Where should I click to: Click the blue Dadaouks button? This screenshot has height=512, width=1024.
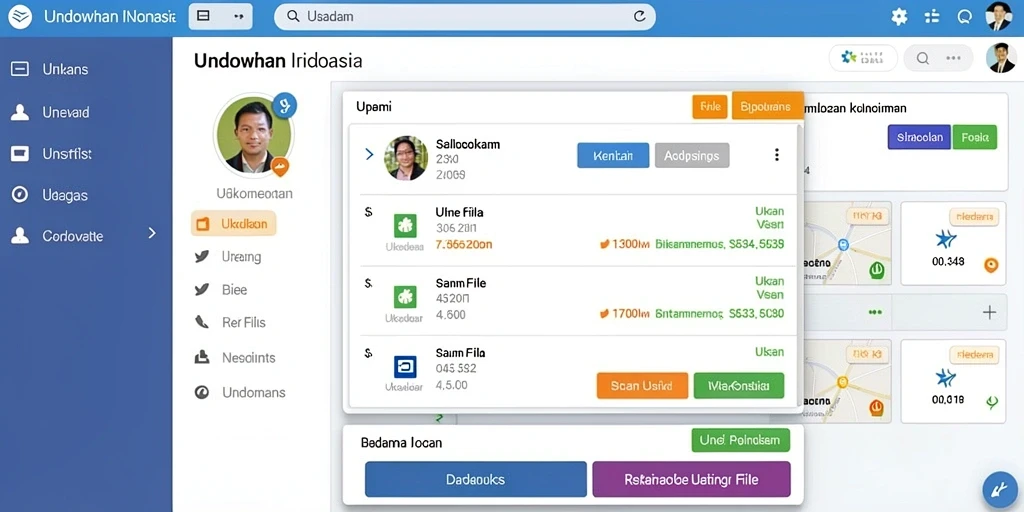coord(475,479)
